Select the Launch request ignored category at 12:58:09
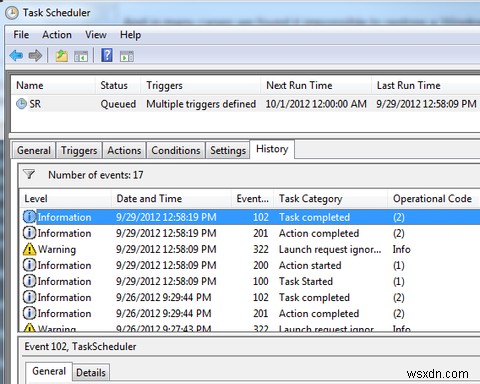Viewport: 480px width, 384px height. pos(330,249)
